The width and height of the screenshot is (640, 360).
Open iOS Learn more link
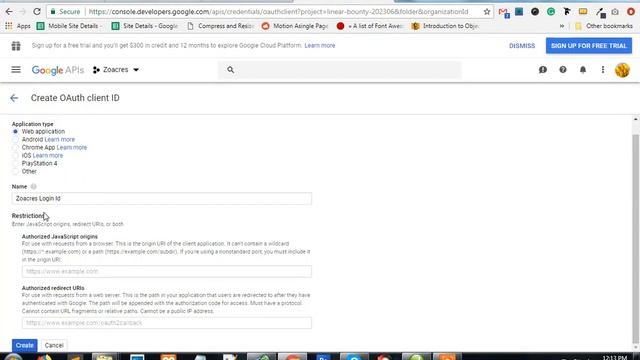point(48,156)
